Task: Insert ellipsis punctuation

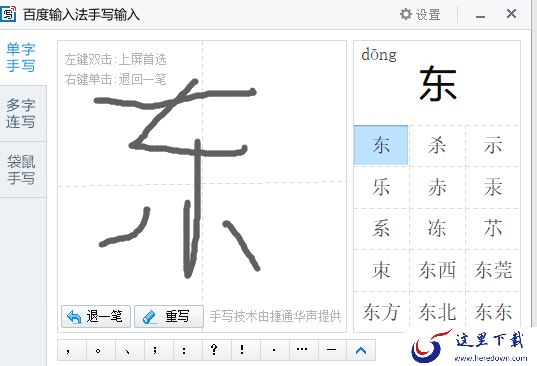Action: [303, 350]
